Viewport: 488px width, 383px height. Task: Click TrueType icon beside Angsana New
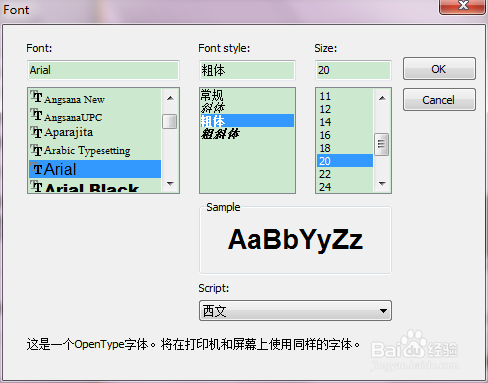pyautogui.click(x=36, y=97)
